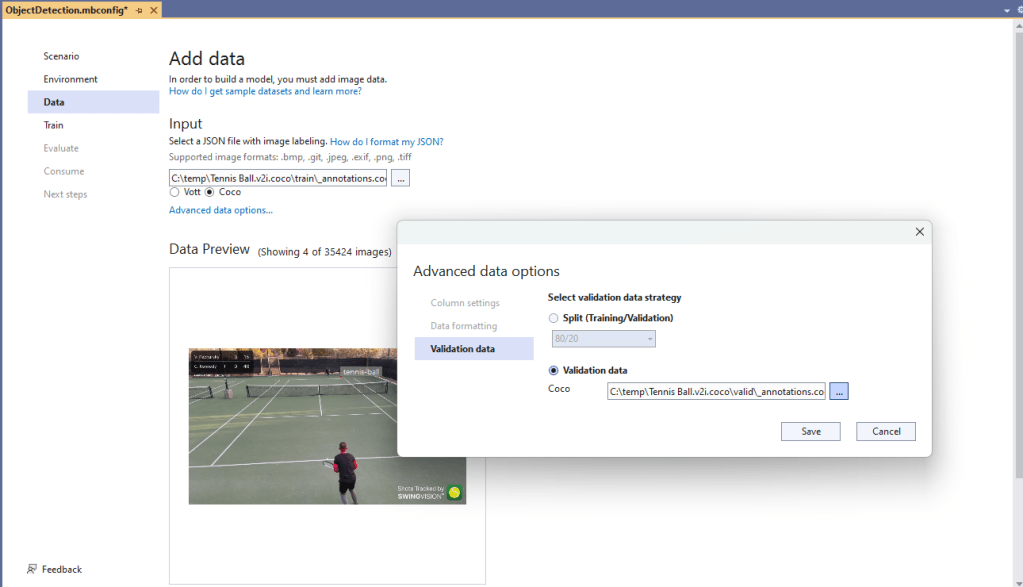
Task: Click the Feedback icon at bottom left
Action: (x=32, y=569)
